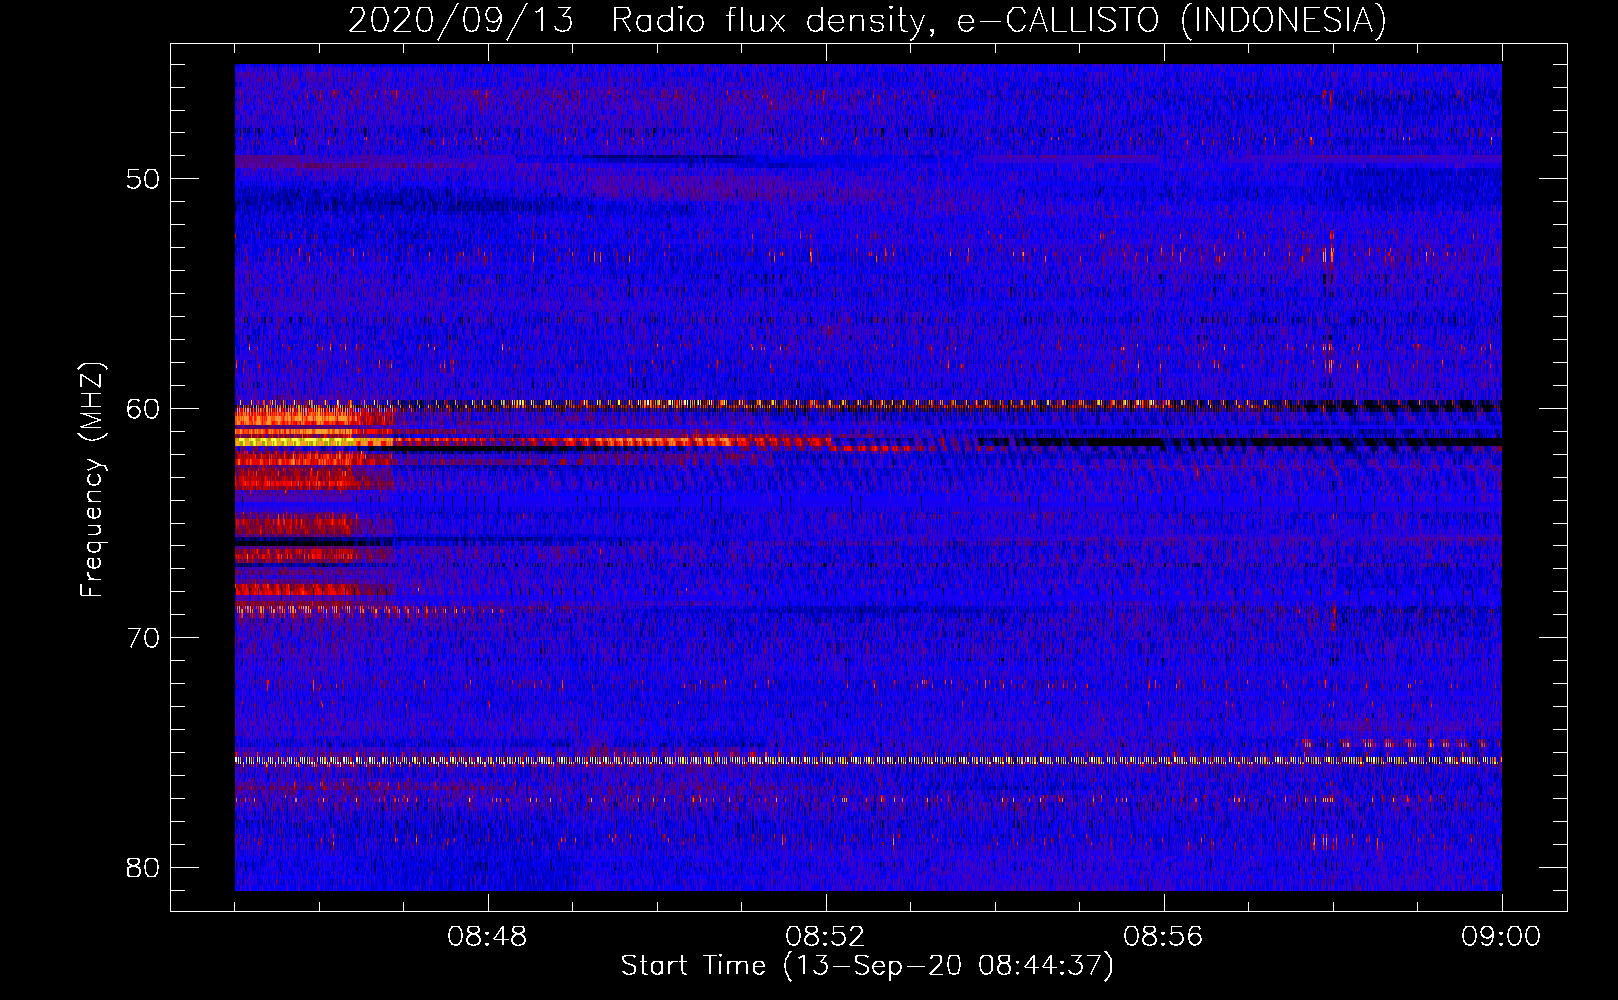This screenshot has width=1618, height=1000.
Task: Click the time tick label 08:56
Action: [1163, 937]
